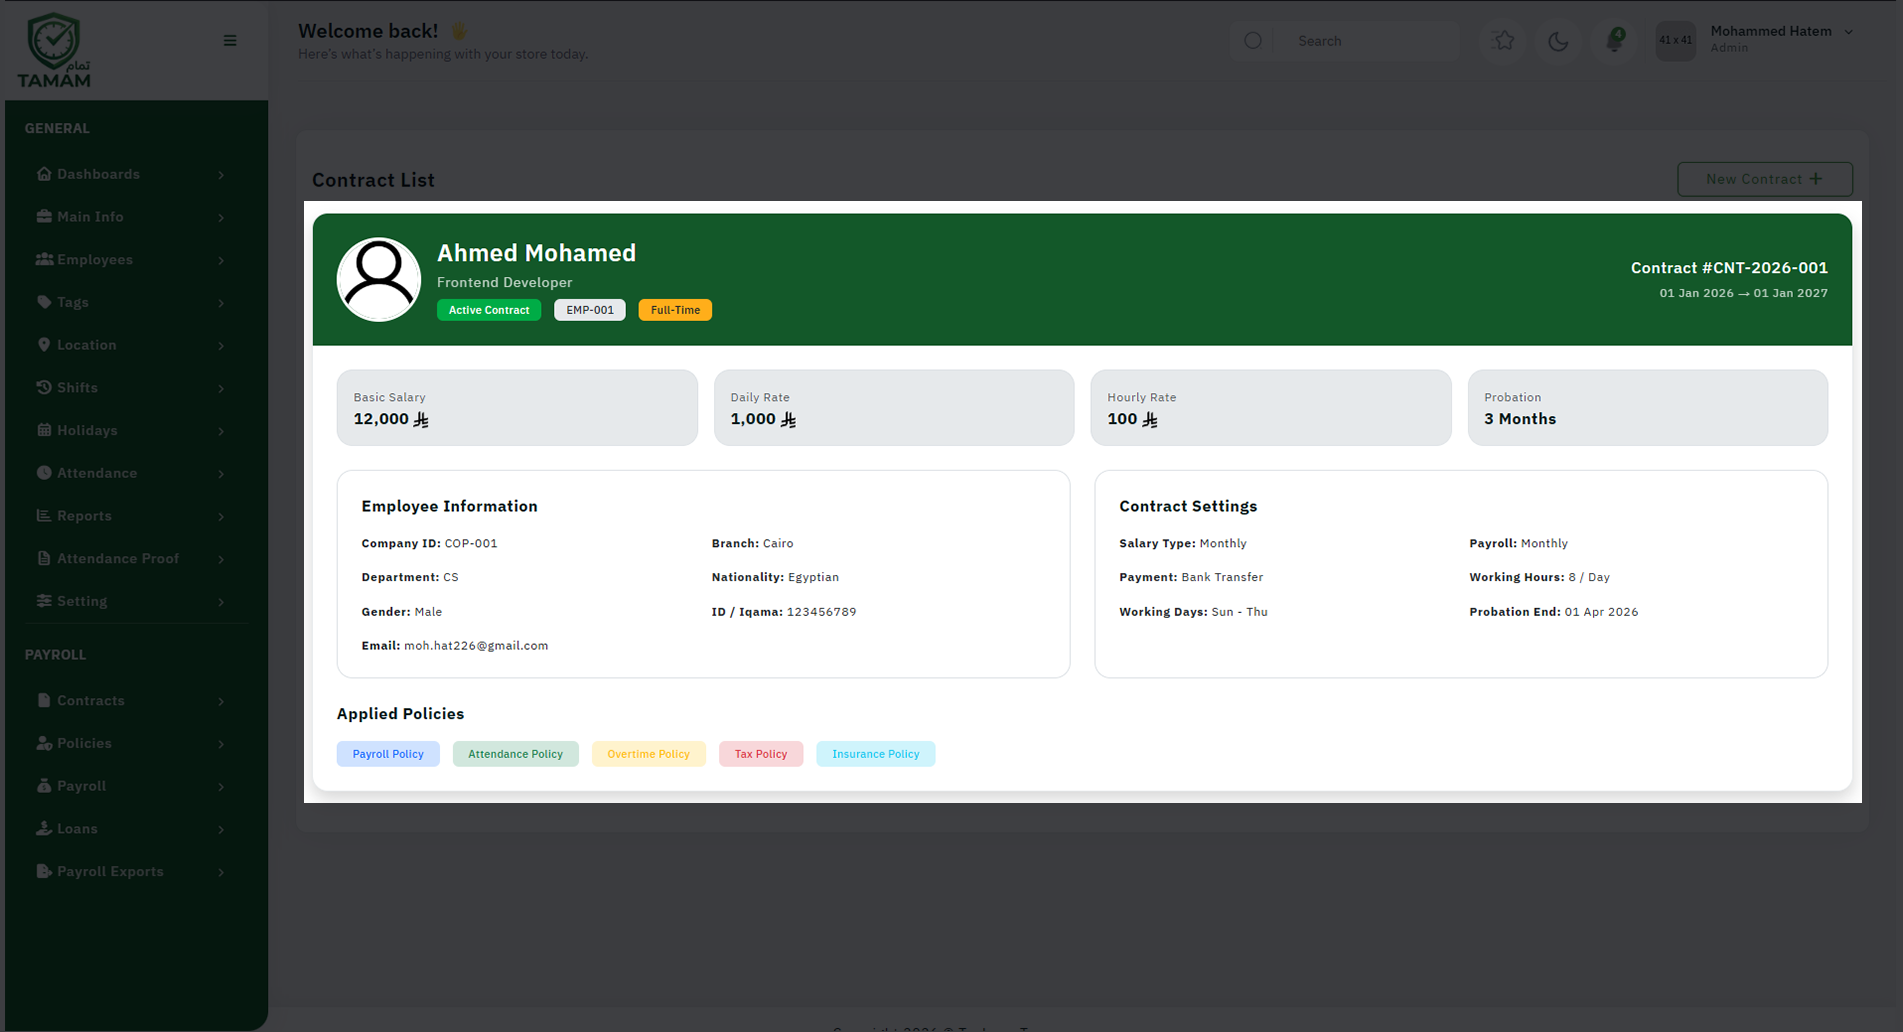Click the Contract #CNT-2026-001 text
This screenshot has height=1032, width=1903.
[x=1729, y=268]
